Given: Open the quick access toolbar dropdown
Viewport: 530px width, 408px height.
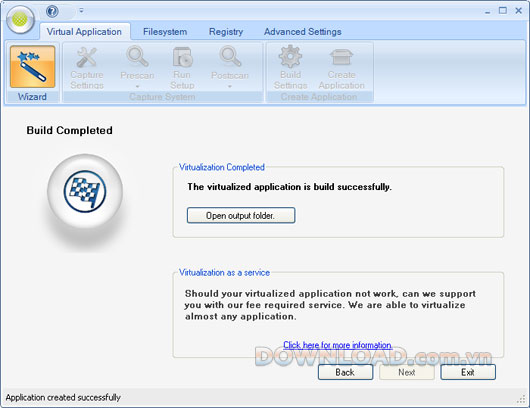Looking at the screenshot, I should click(81, 11).
